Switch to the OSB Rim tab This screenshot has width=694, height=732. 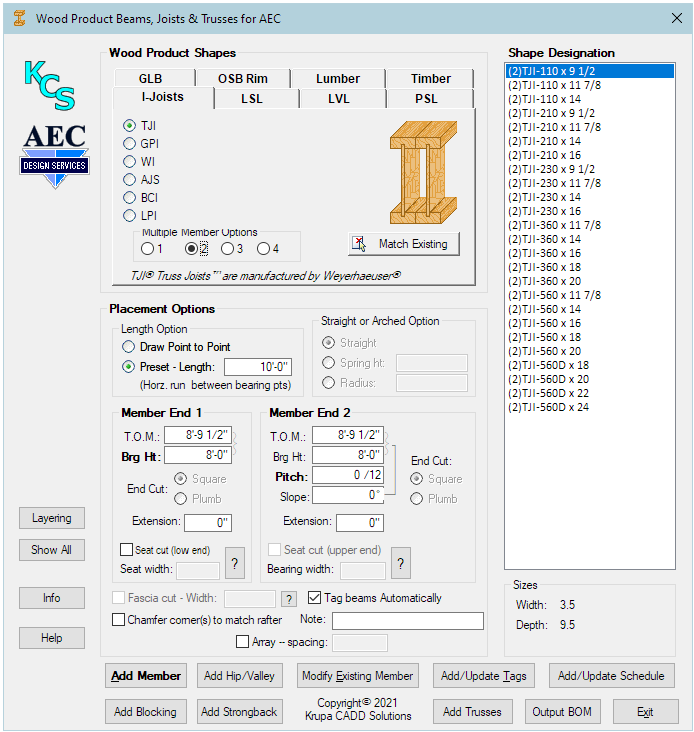pos(243,78)
